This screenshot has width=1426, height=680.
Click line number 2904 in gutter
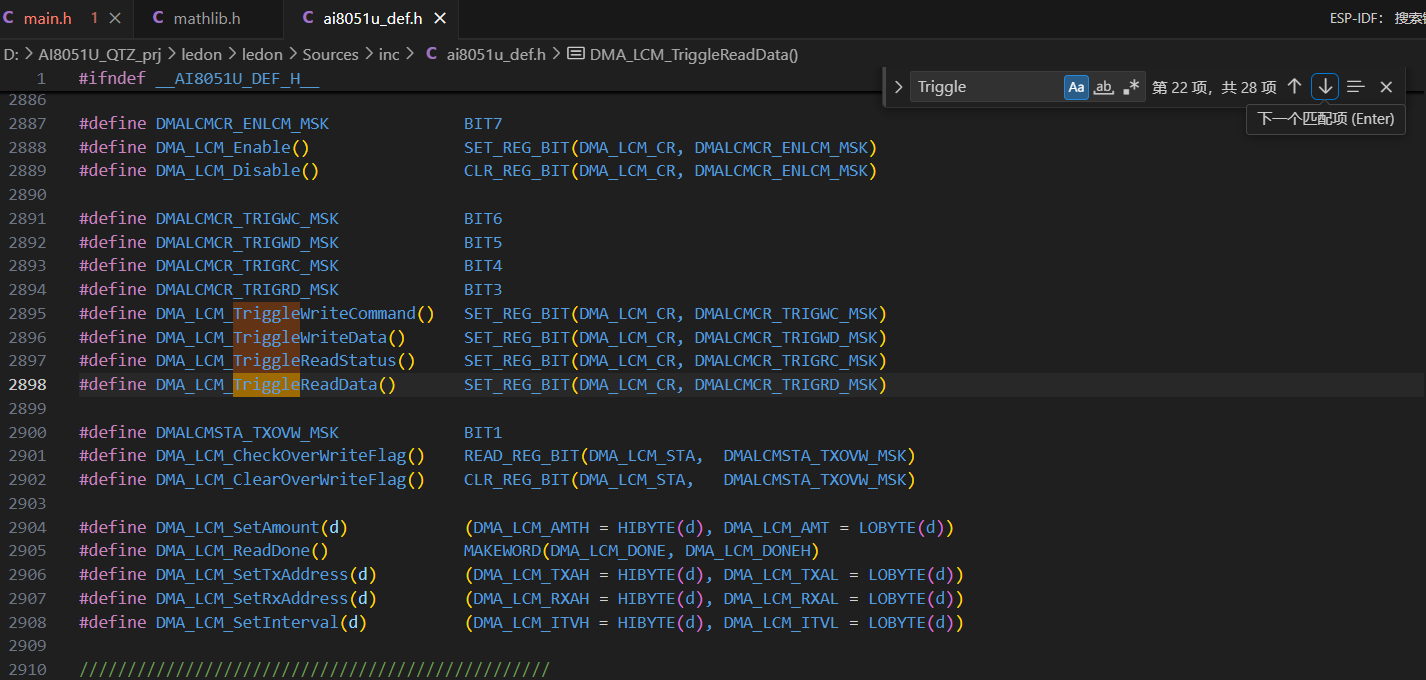[x=27, y=527]
